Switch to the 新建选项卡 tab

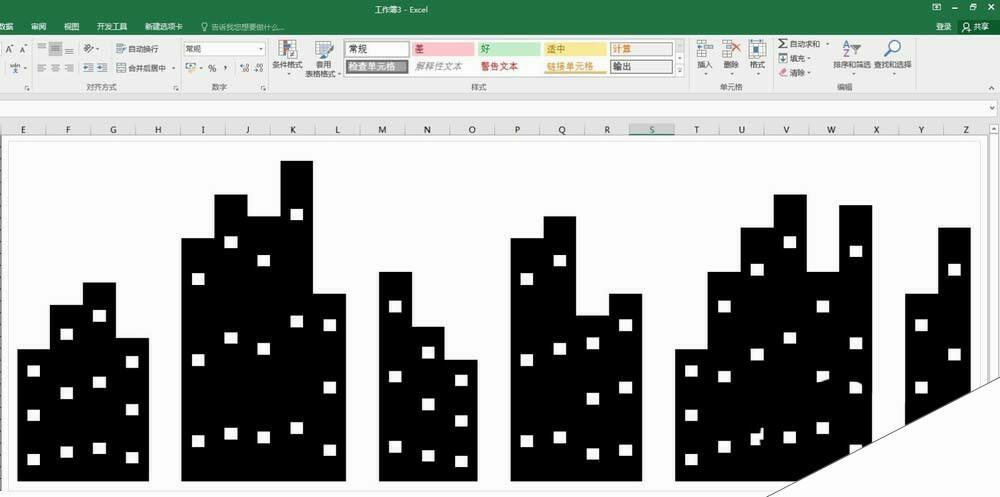click(x=164, y=27)
